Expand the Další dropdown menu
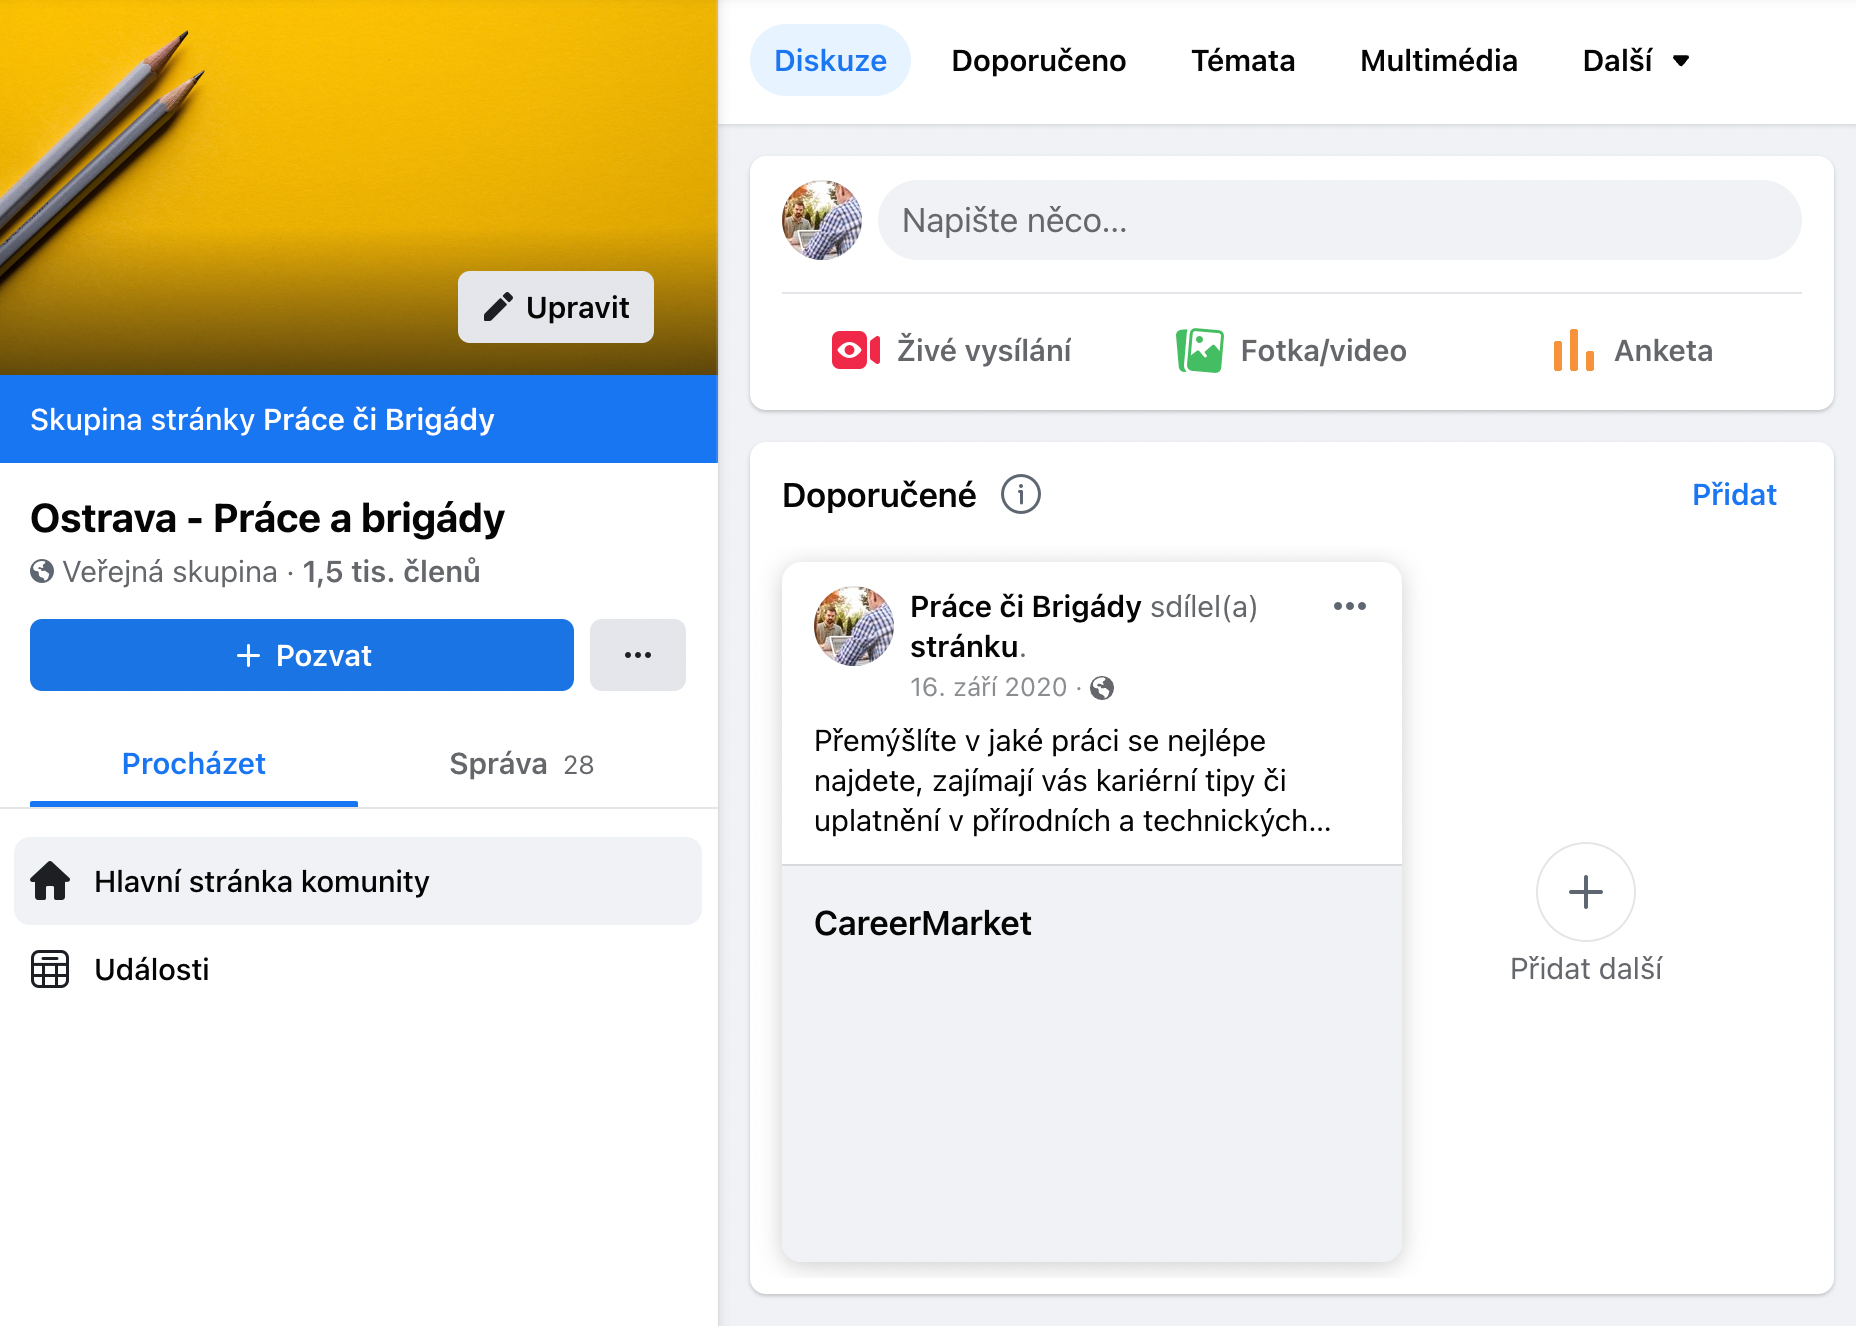The height and width of the screenshot is (1326, 1856). [1636, 60]
